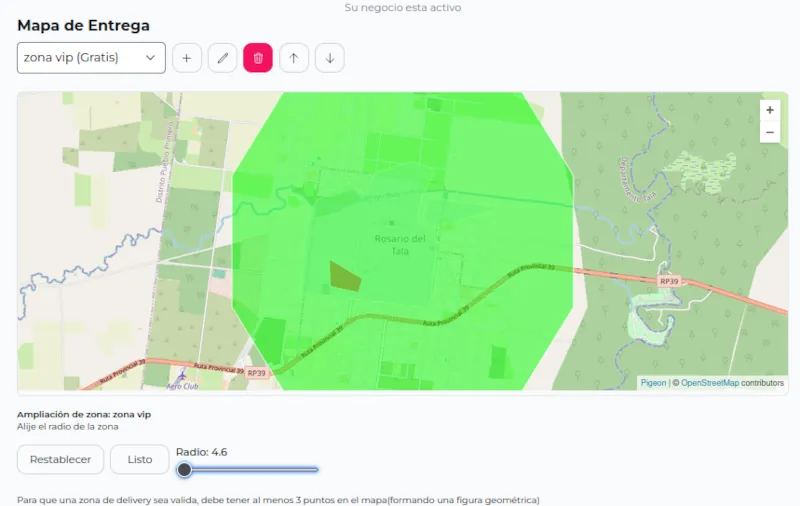Click the dark green polygon inside zone
The width and height of the screenshot is (800, 506).
click(x=345, y=276)
